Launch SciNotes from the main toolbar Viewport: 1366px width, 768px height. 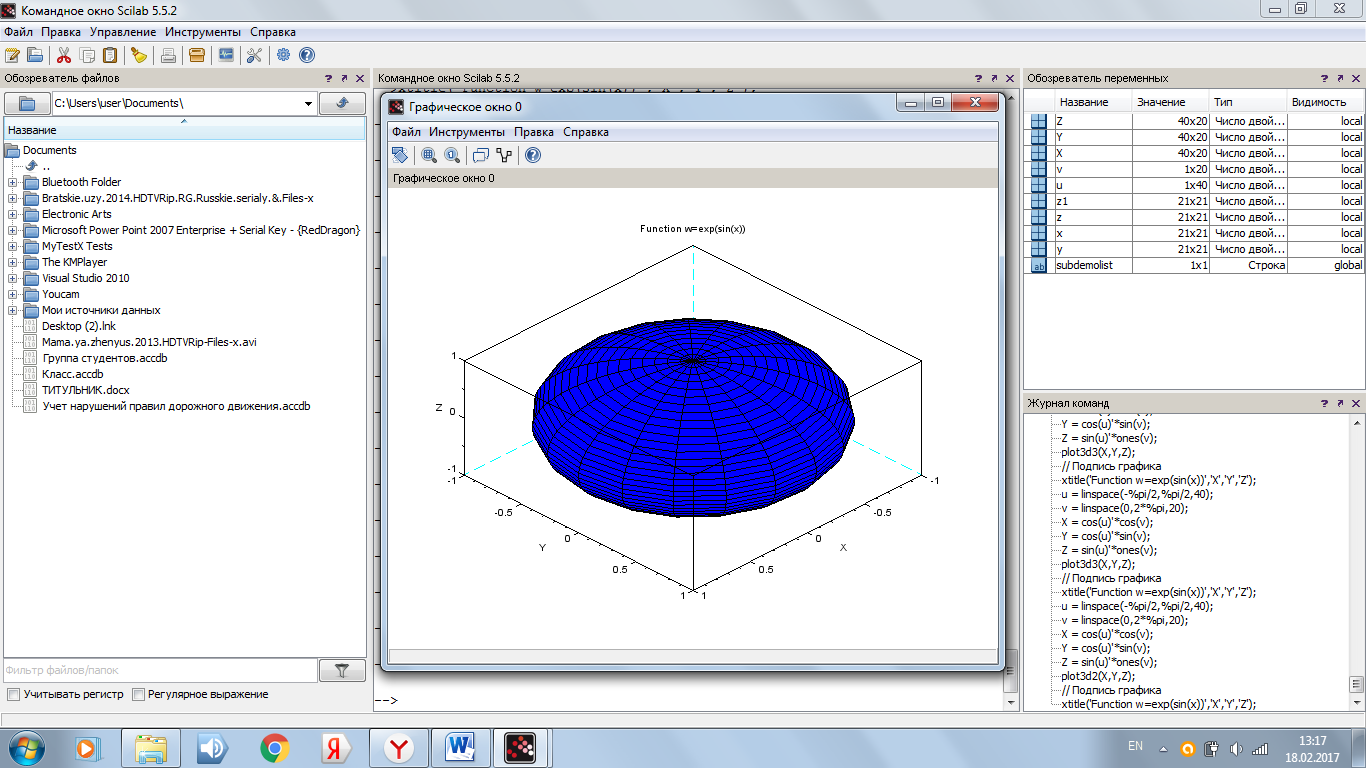(12, 55)
